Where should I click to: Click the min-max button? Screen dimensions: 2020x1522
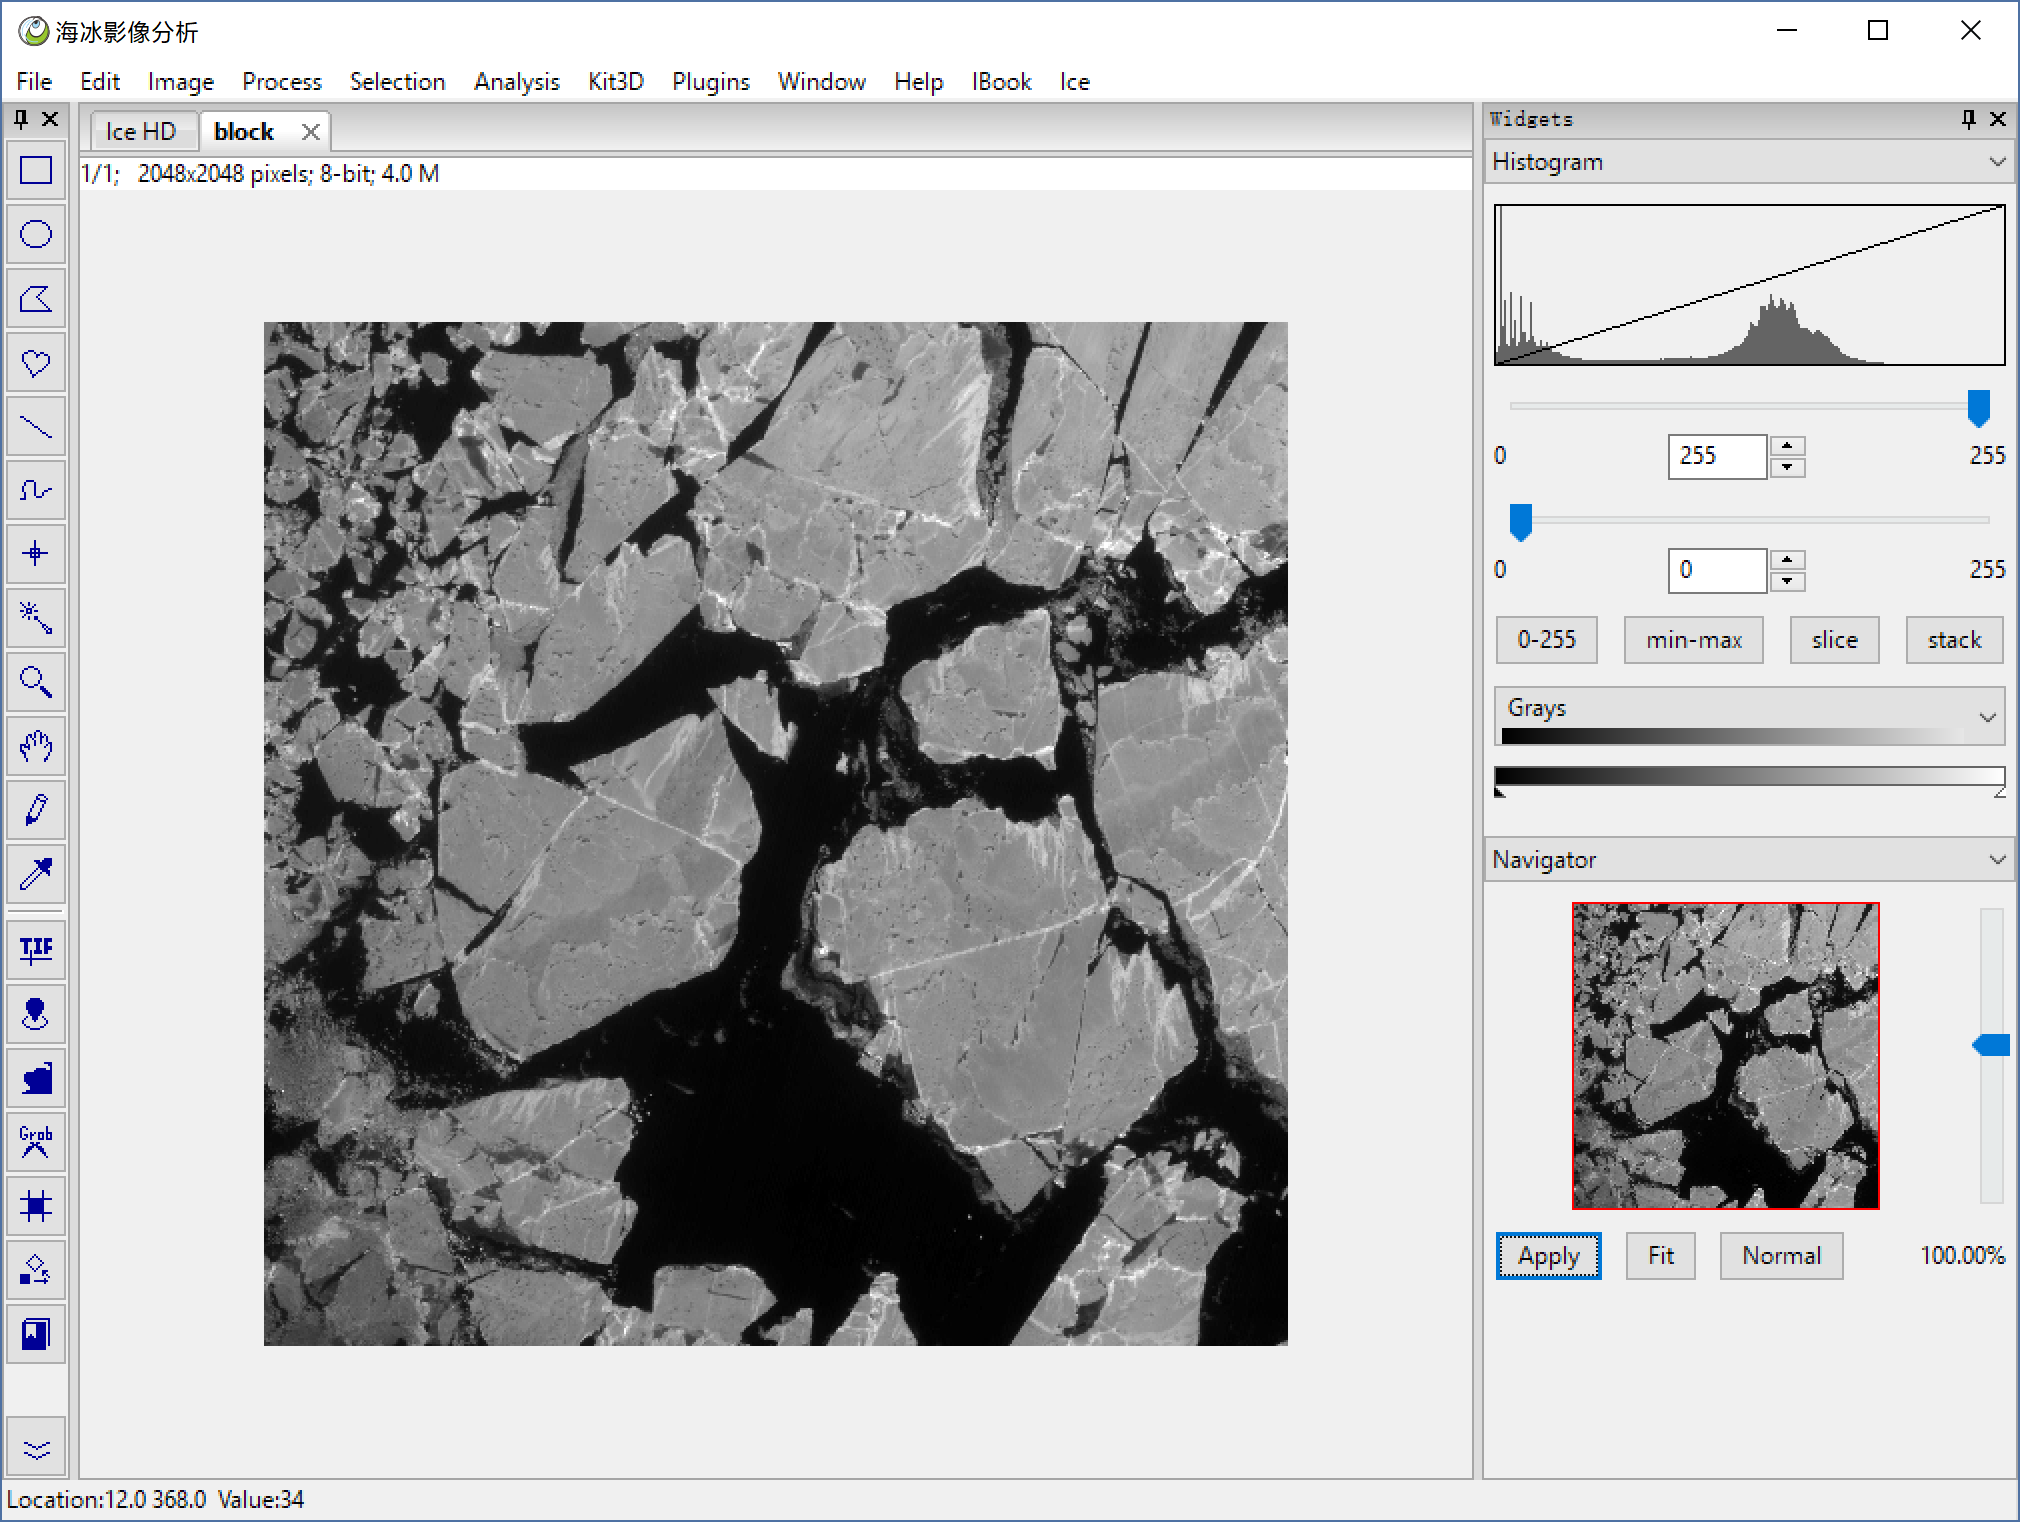(x=1693, y=640)
